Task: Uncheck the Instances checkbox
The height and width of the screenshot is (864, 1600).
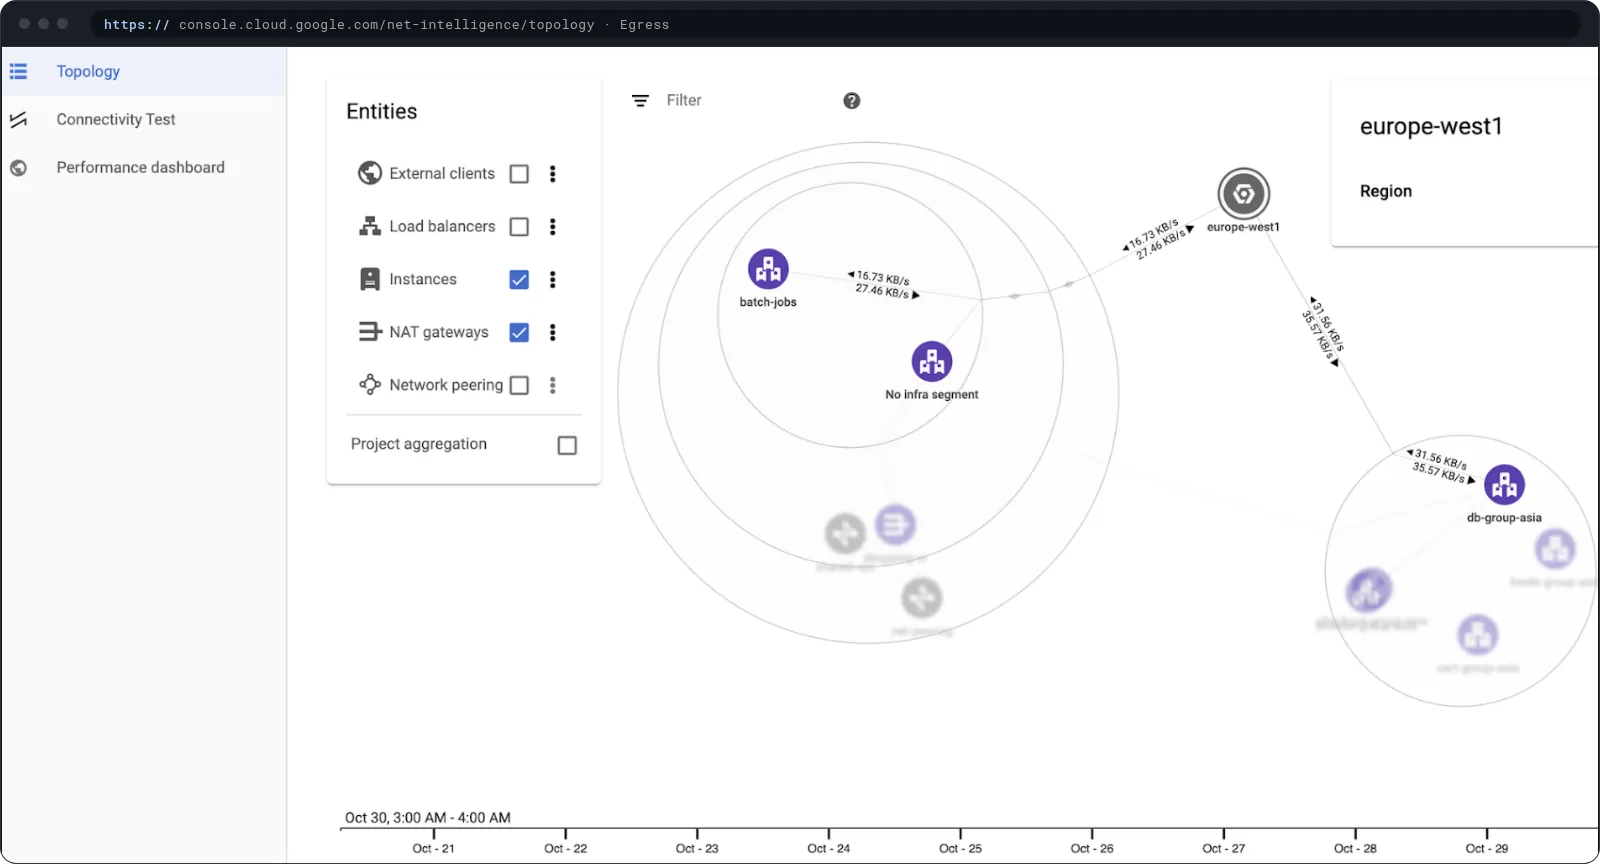Action: point(519,280)
